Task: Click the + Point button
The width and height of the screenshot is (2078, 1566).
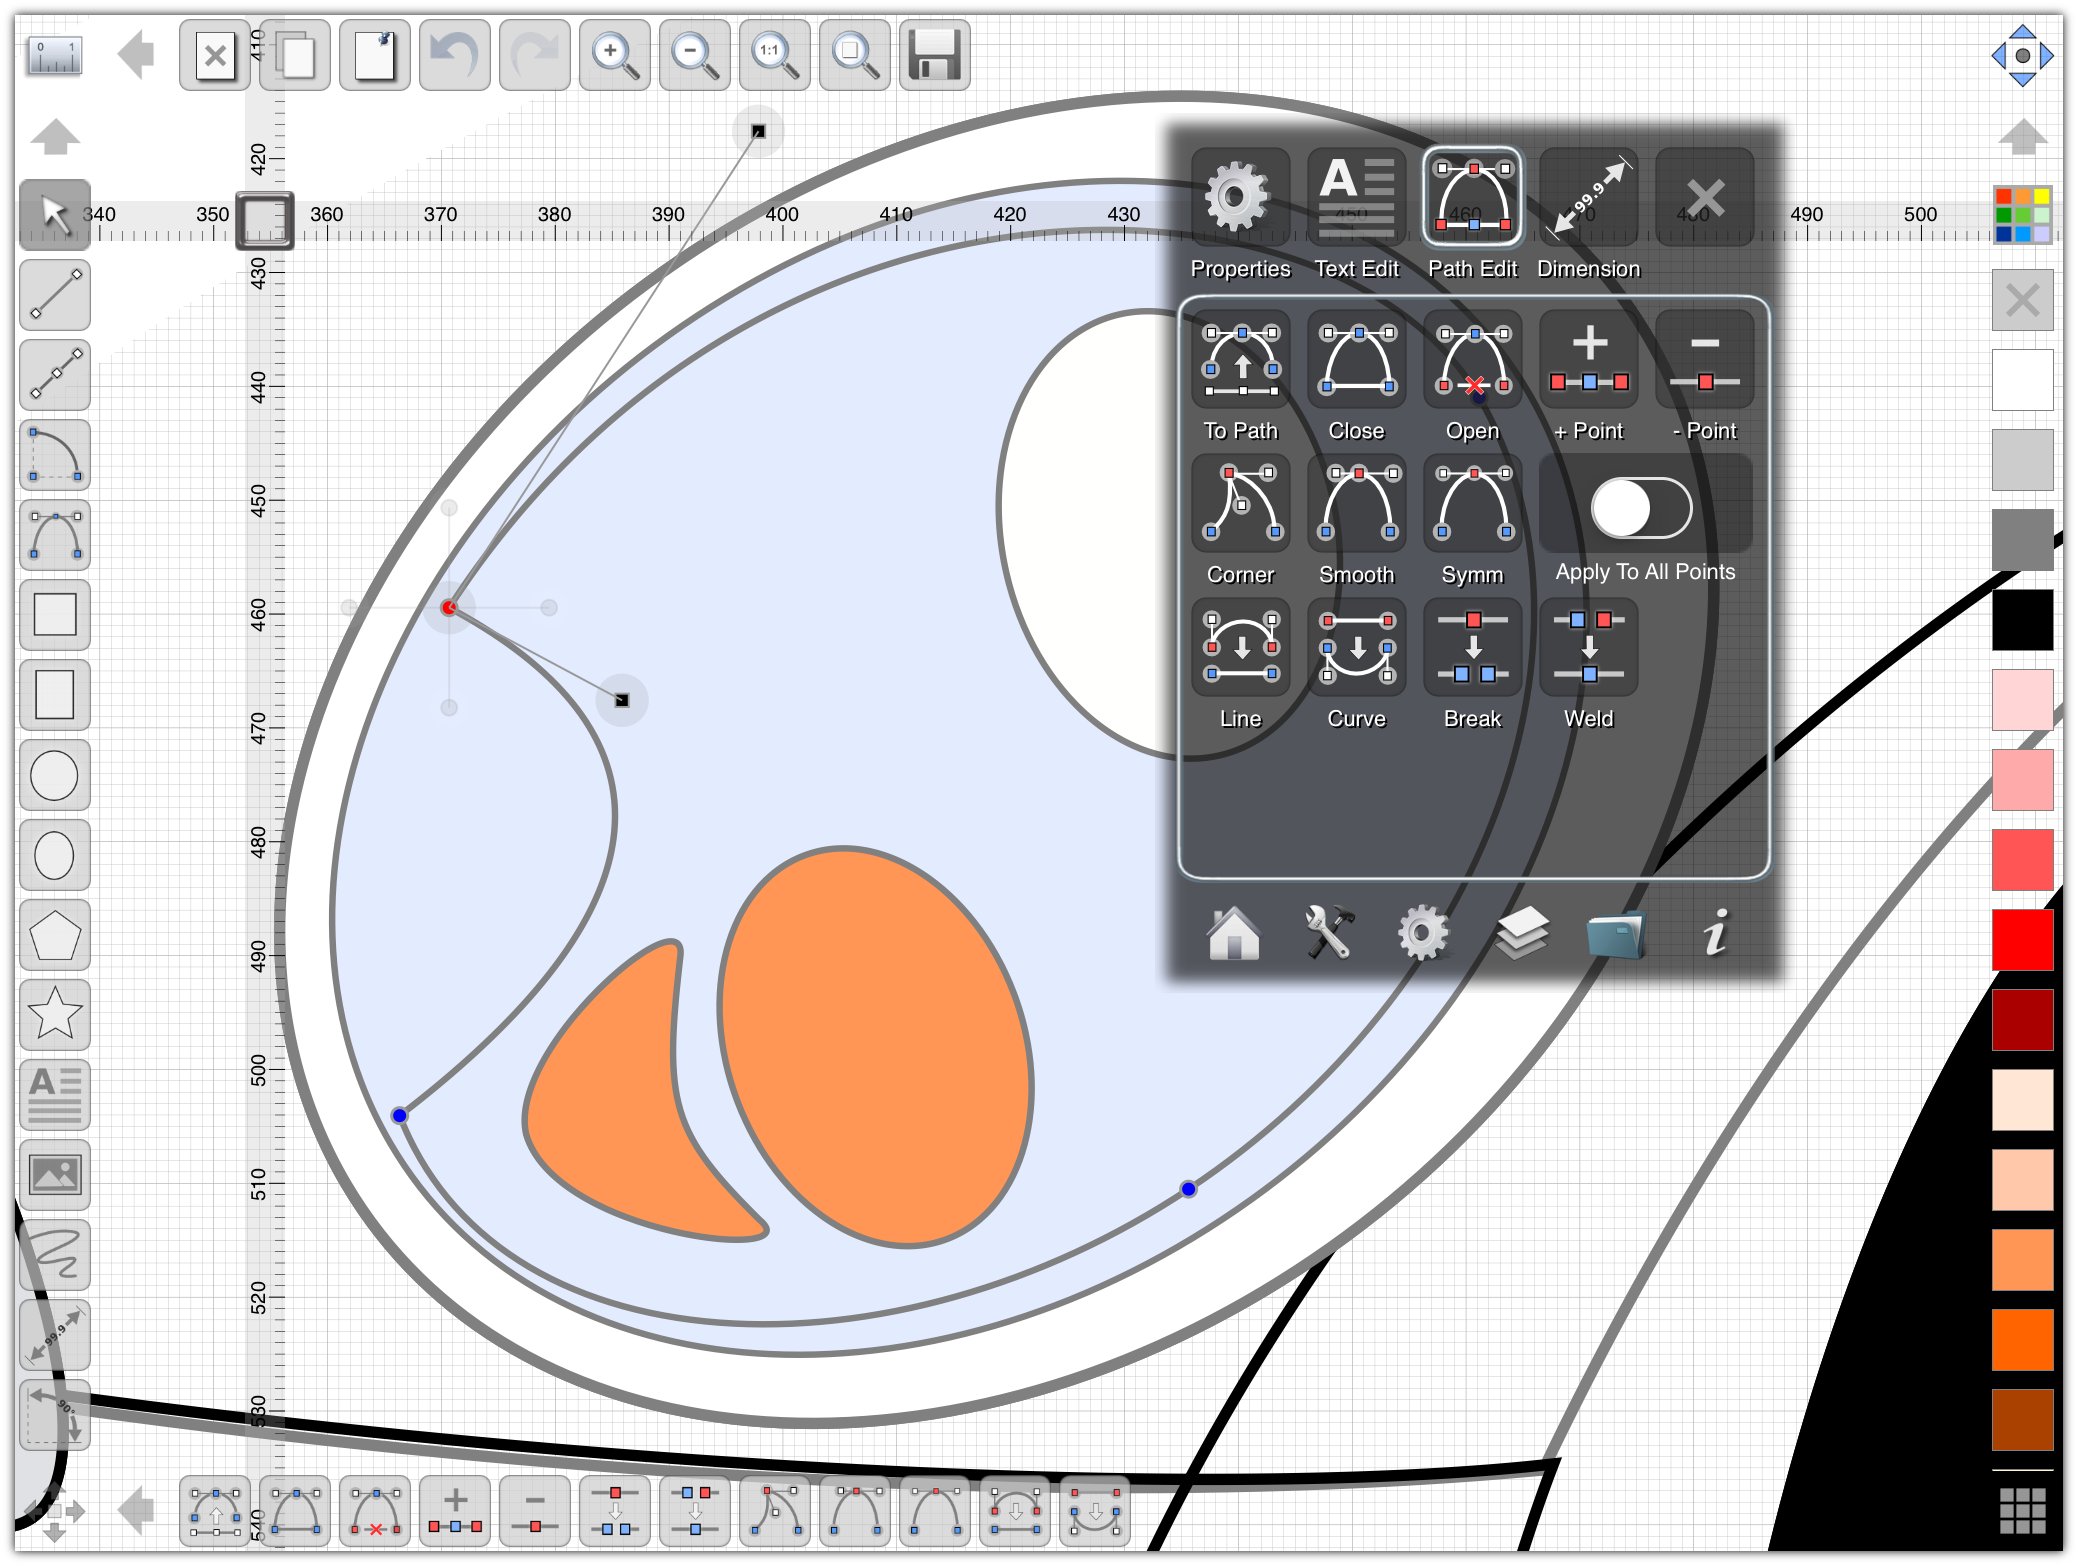Action: pos(1588,360)
